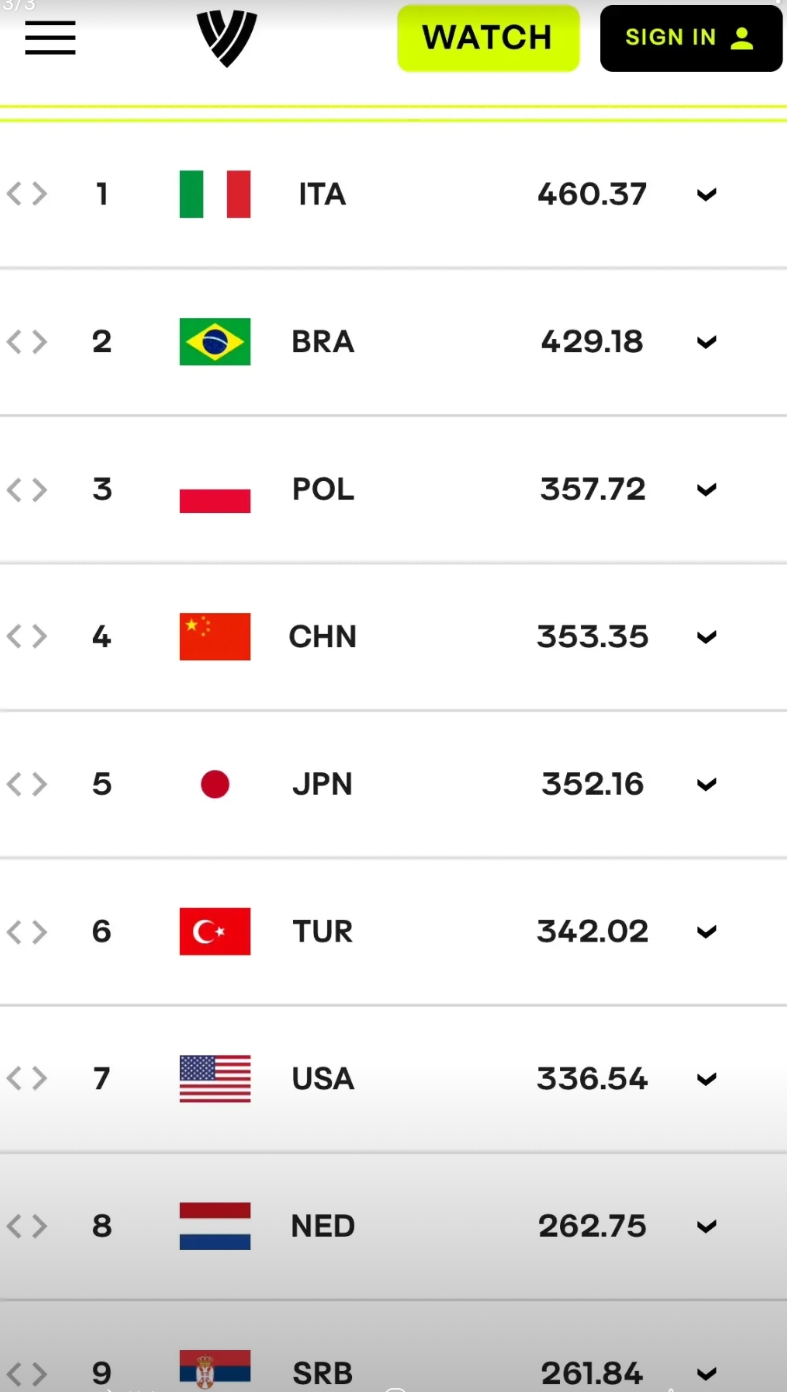Image resolution: width=787 pixels, height=1392 pixels.
Task: Click the WATCH button
Action: 488,38
